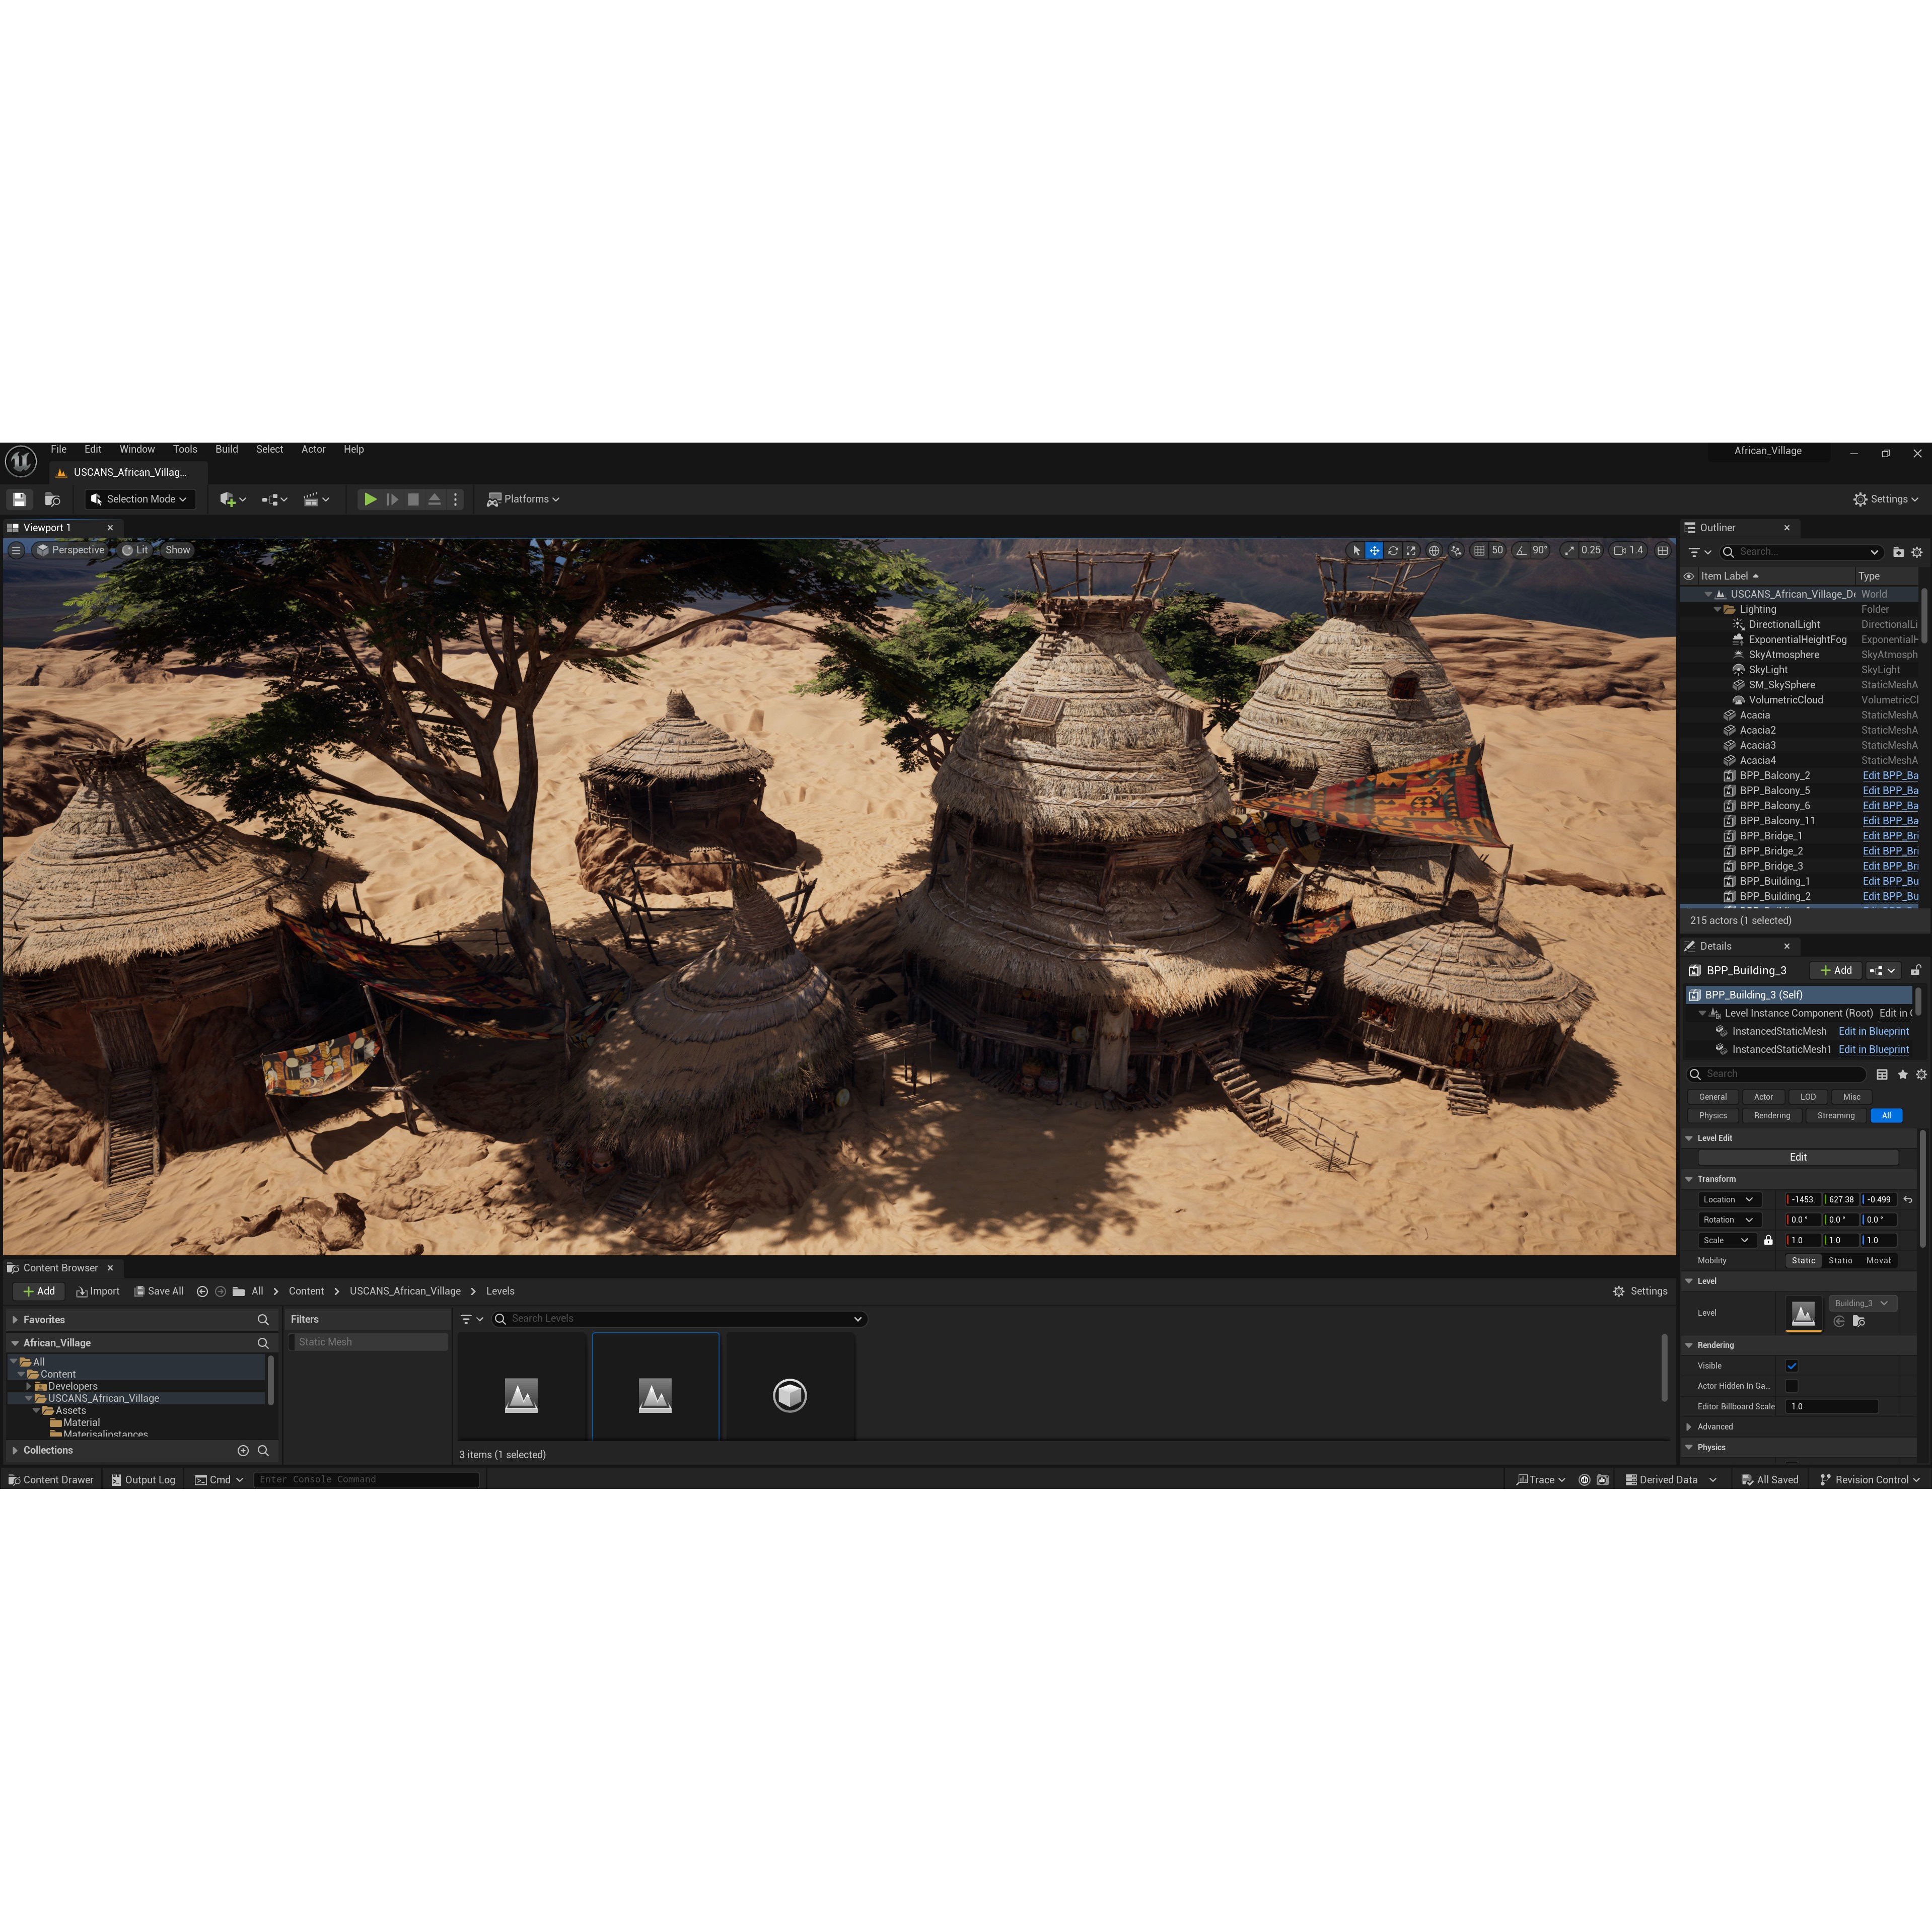
Task: Toggle the Scale lock icon in Transform
Action: click(1769, 1240)
